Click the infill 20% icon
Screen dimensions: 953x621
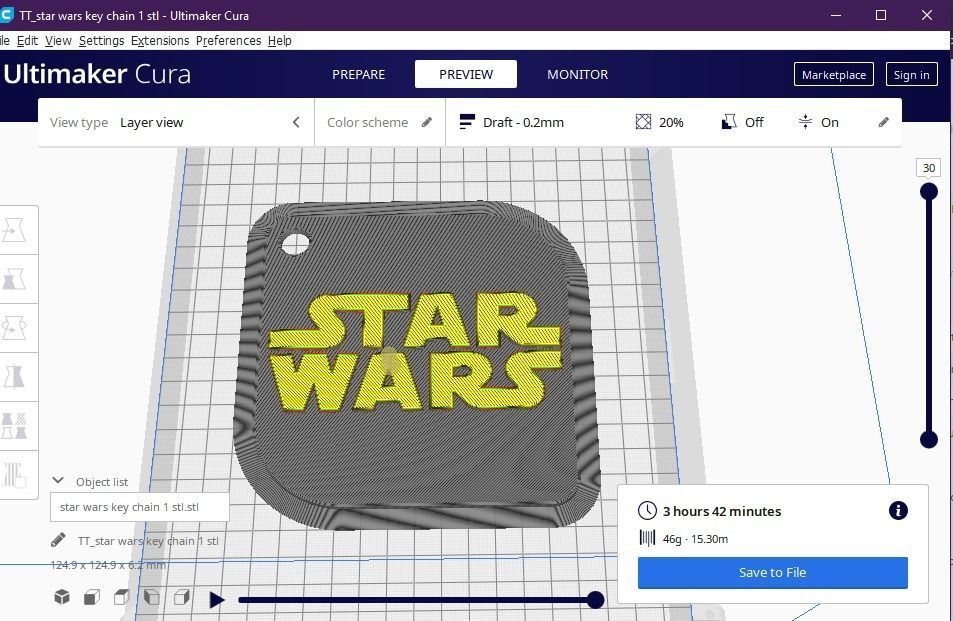tap(643, 122)
